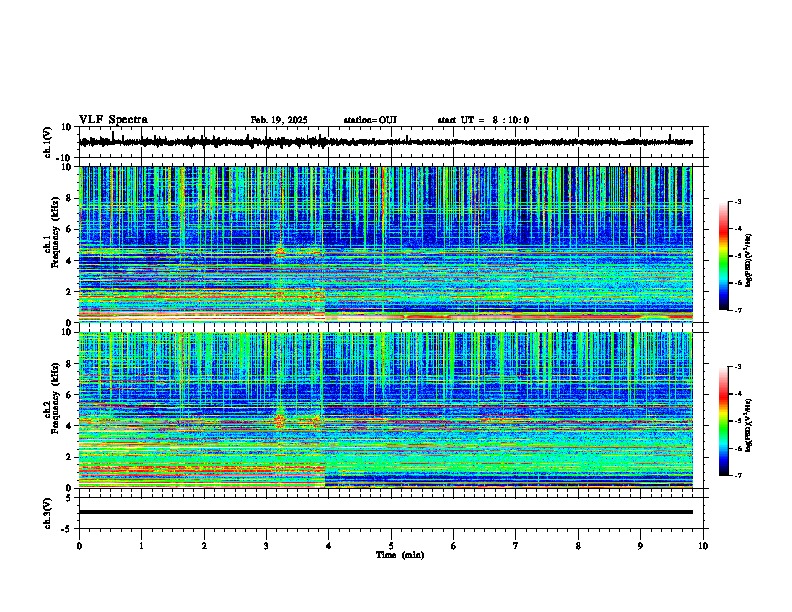Image resolution: width=792 pixels, height=612 pixels.
Task: Click the -3 label on ch.1 color bar
Action: point(737,202)
